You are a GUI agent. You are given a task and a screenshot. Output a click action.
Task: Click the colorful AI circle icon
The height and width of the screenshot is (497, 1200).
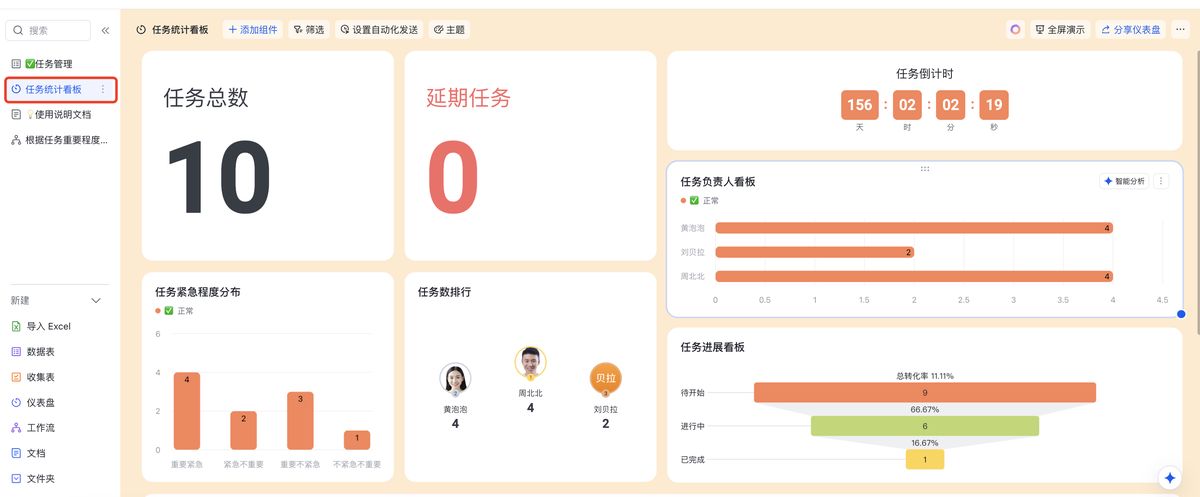(x=1015, y=30)
